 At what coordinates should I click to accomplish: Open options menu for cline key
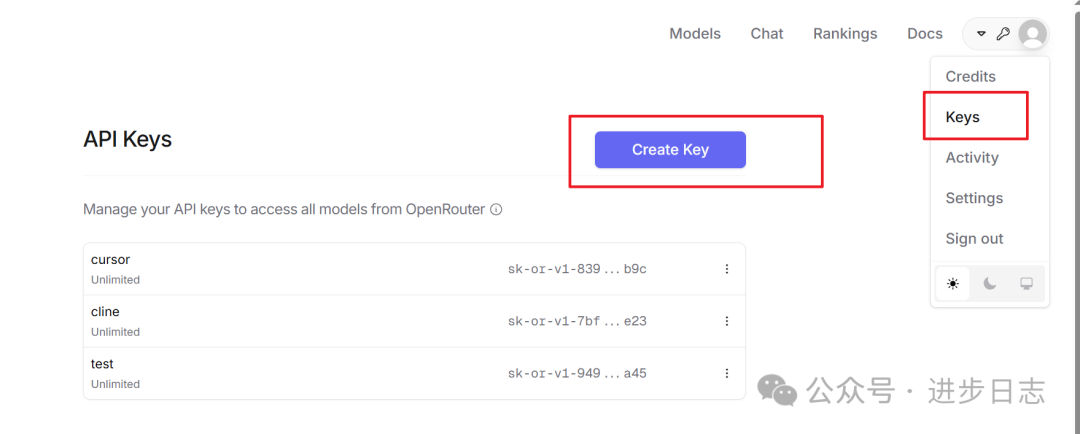[x=726, y=321]
